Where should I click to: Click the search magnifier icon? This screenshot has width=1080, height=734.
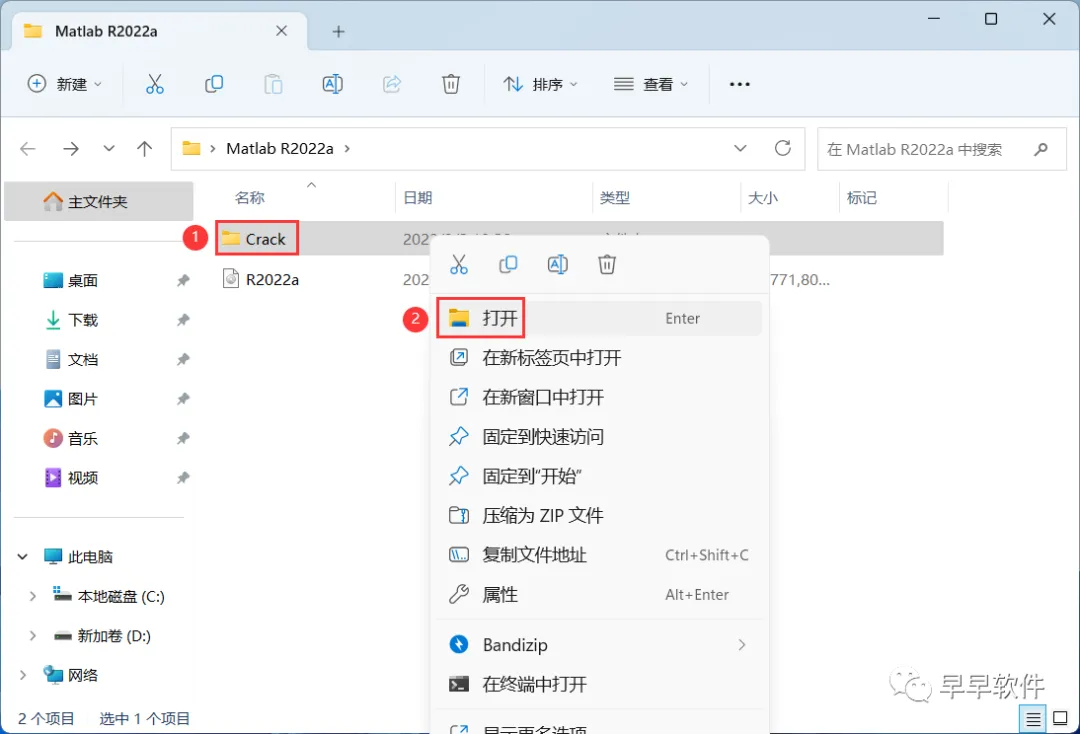1041,149
